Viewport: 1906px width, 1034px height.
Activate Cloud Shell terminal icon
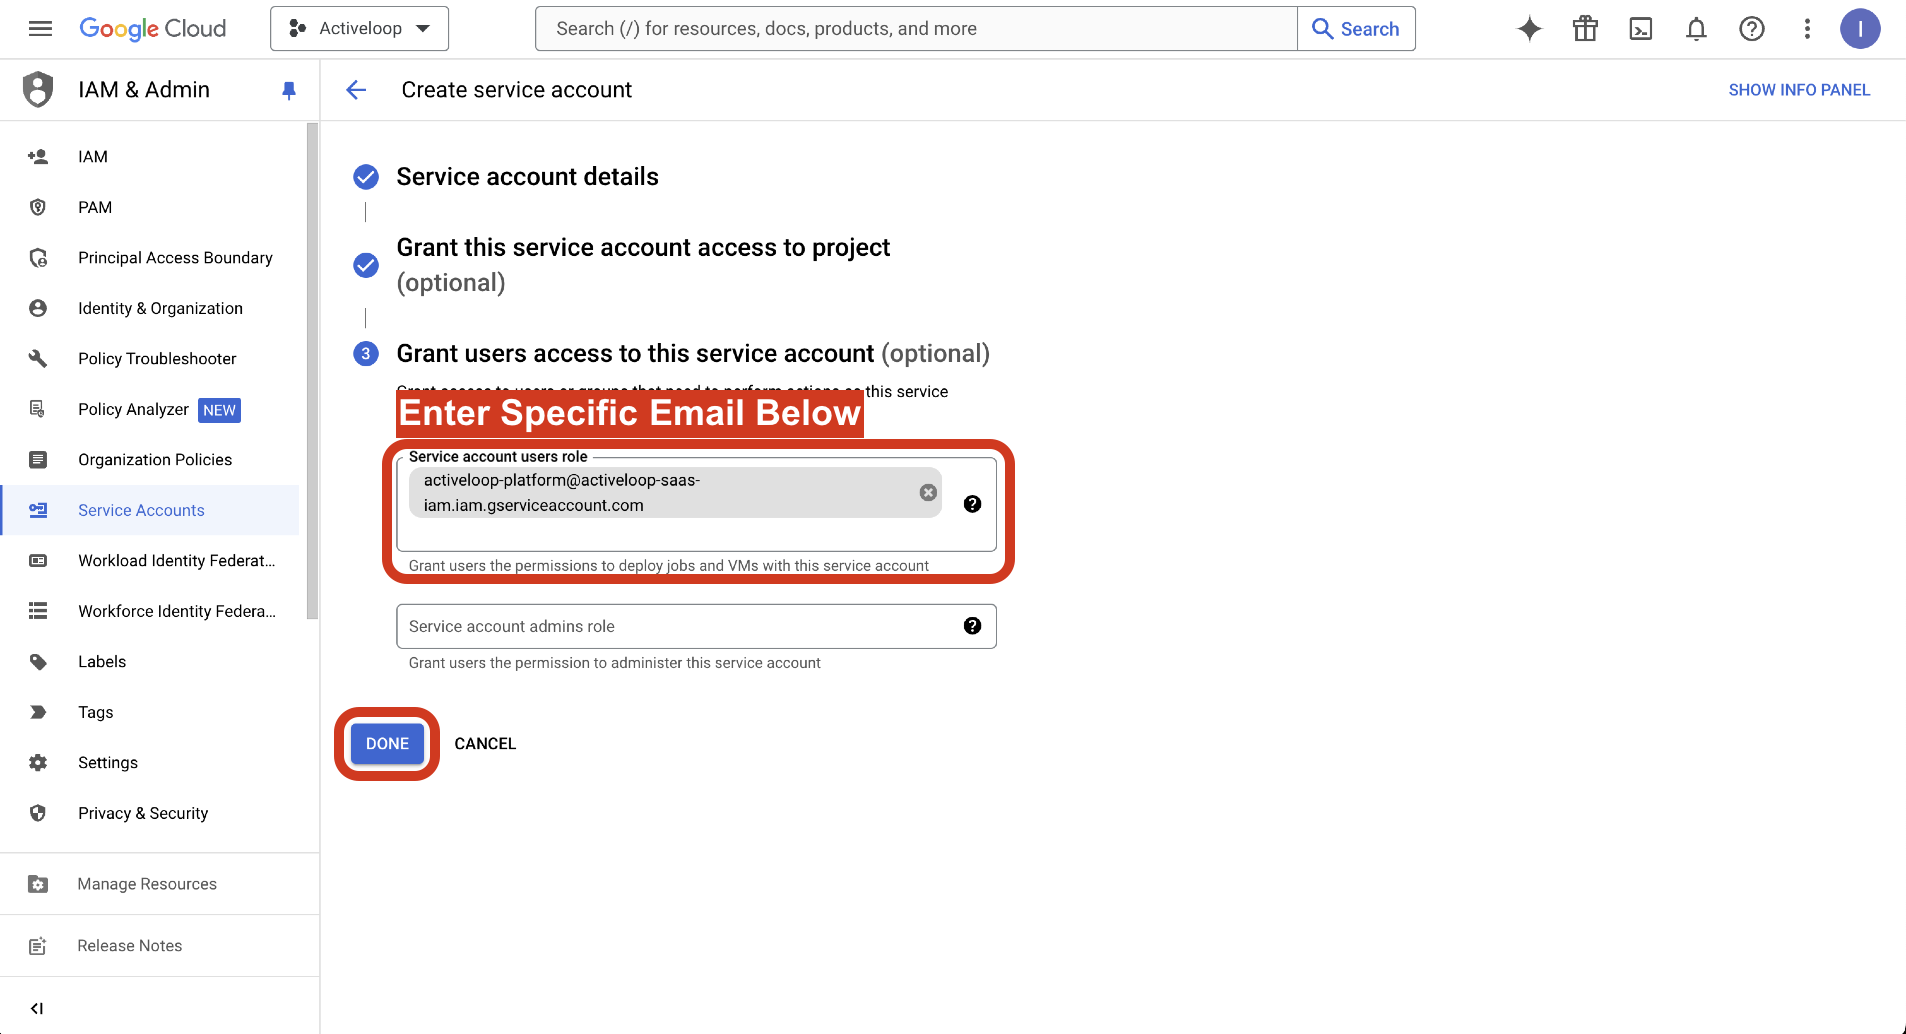(1641, 29)
